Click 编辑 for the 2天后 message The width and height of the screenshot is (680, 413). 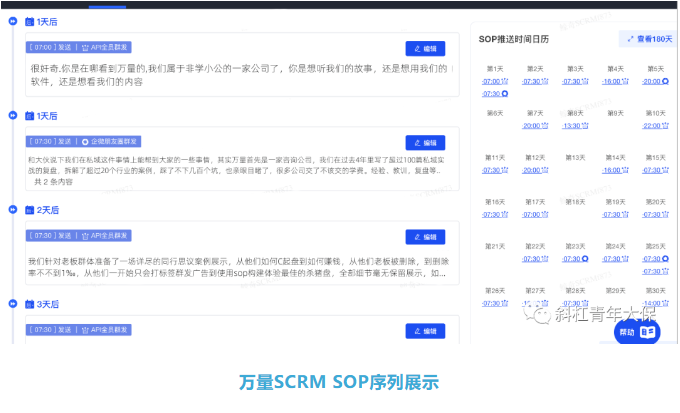point(425,237)
